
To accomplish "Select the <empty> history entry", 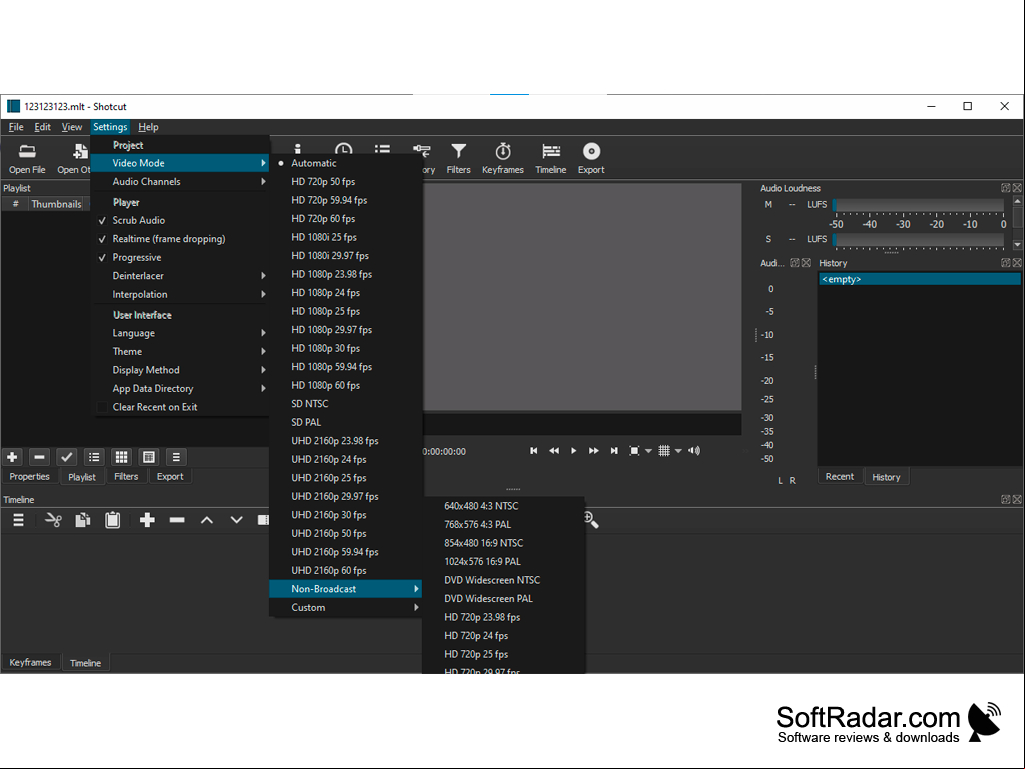I will click(x=919, y=279).
